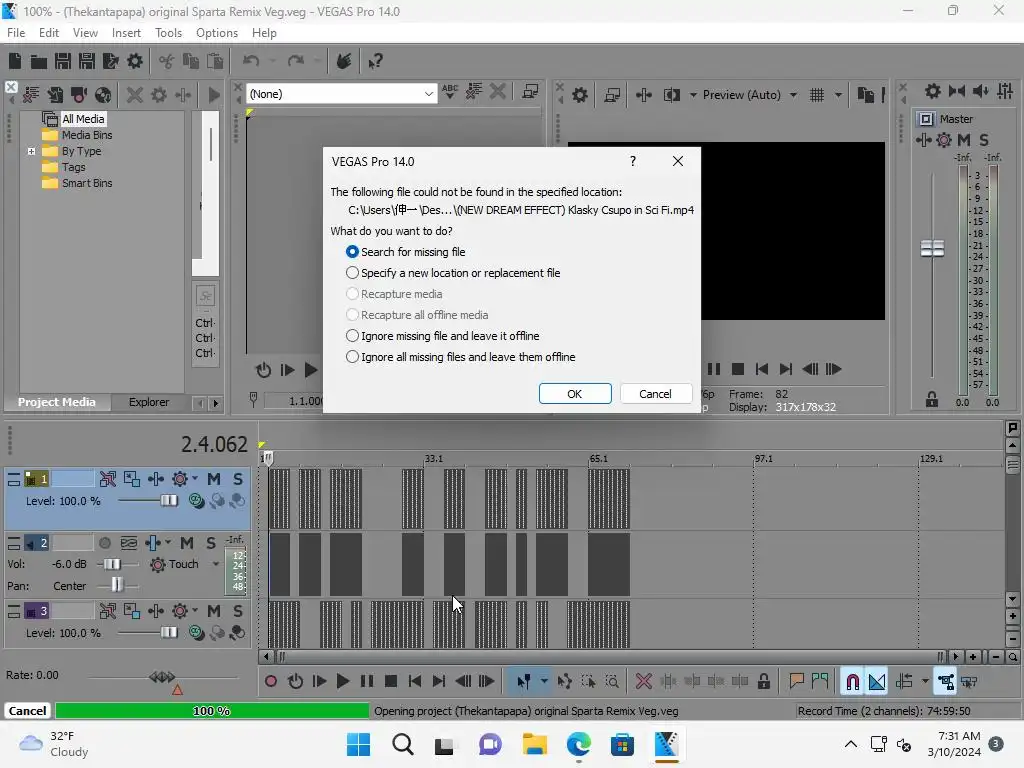Open the Tools menu
This screenshot has width=1024, height=768.
point(168,33)
